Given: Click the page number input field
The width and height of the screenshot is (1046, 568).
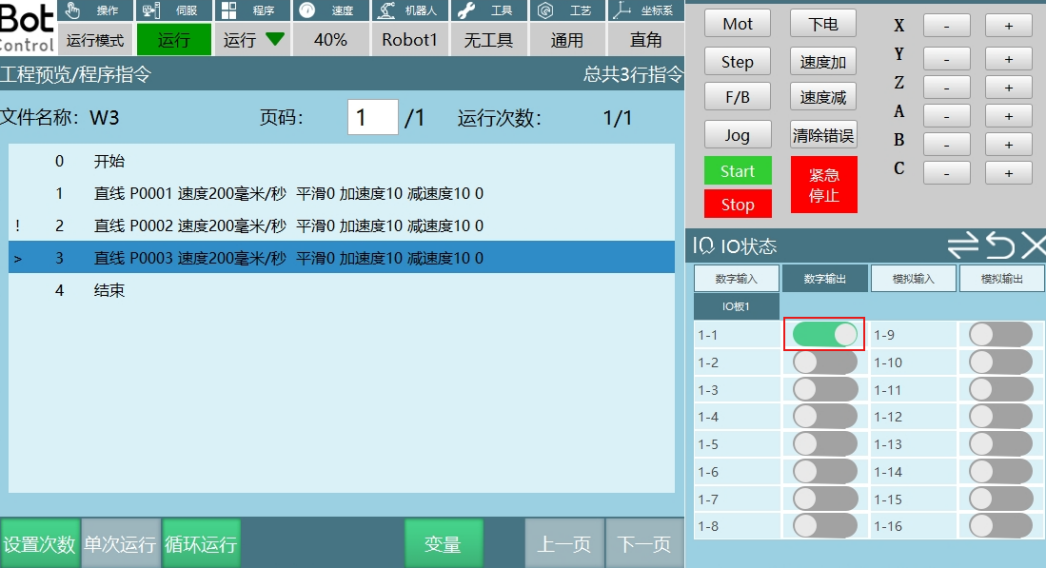Looking at the screenshot, I should click(x=373, y=117).
